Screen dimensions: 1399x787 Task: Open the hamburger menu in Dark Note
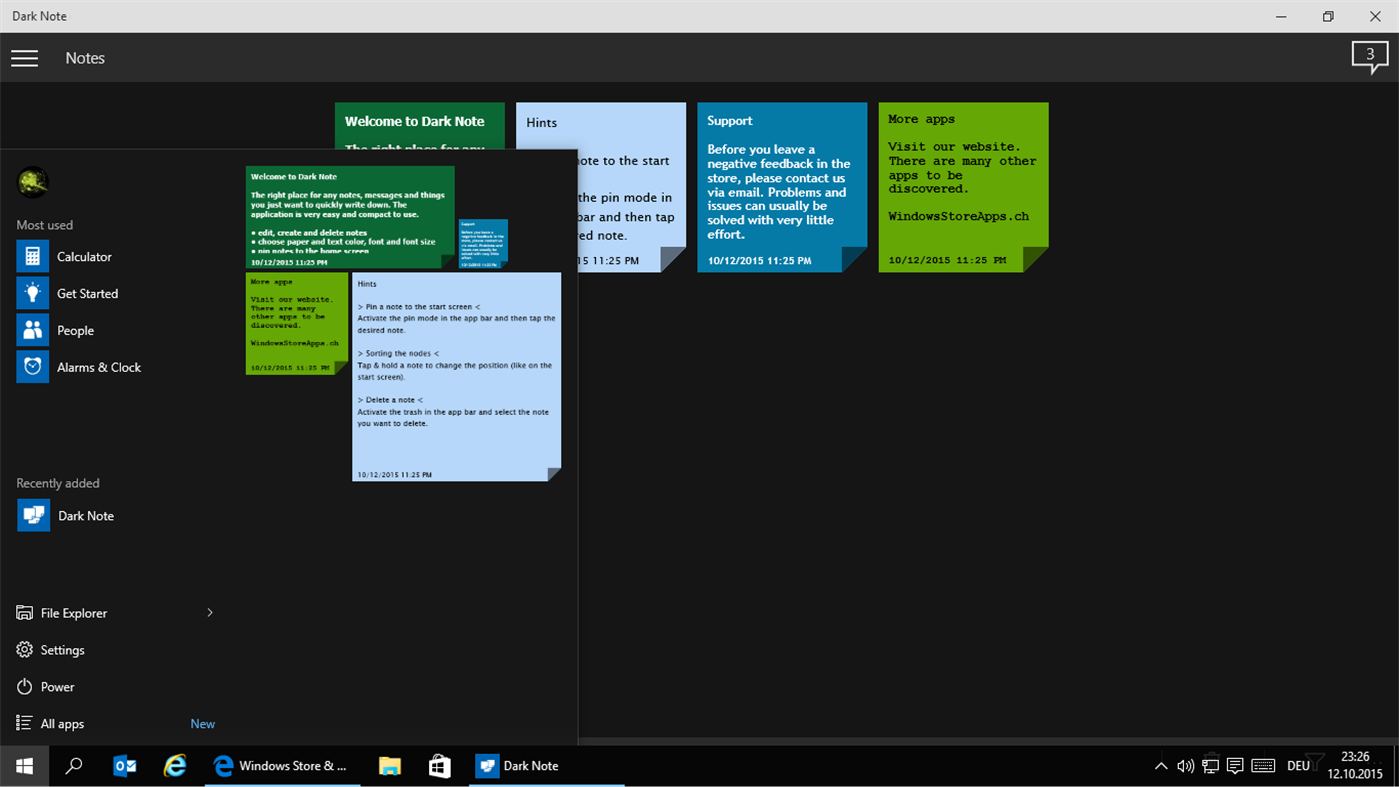24,57
